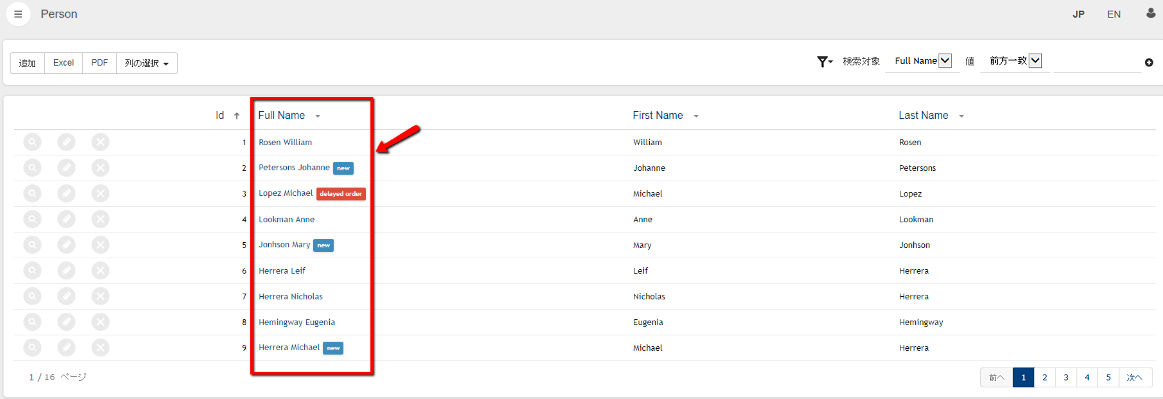Viewport: 1163px width, 399px height.
Task: Delete the Lopez Michael row
Action: pyautogui.click(x=101, y=194)
